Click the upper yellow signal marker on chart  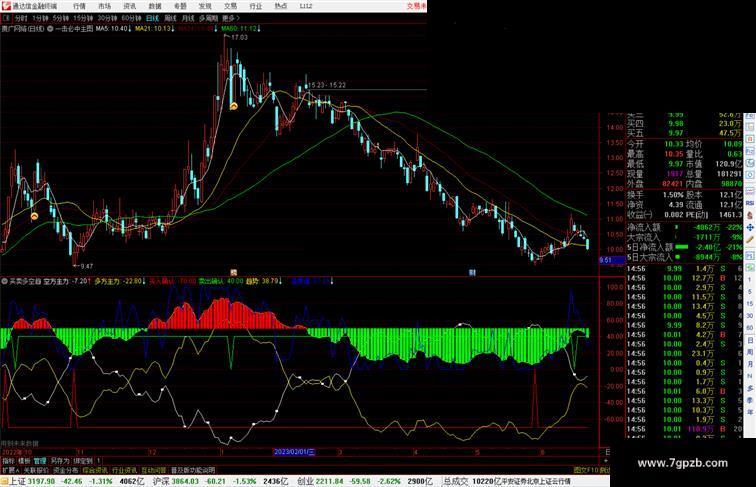[233, 106]
